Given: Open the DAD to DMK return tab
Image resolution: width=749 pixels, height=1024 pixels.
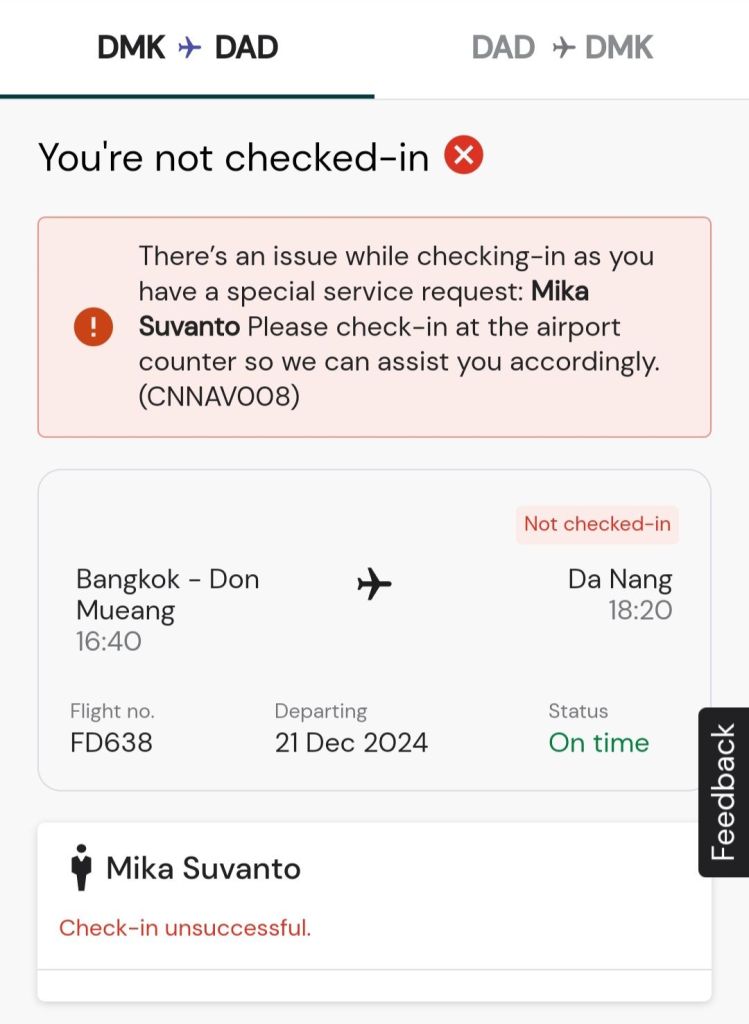Looking at the screenshot, I should point(562,47).
